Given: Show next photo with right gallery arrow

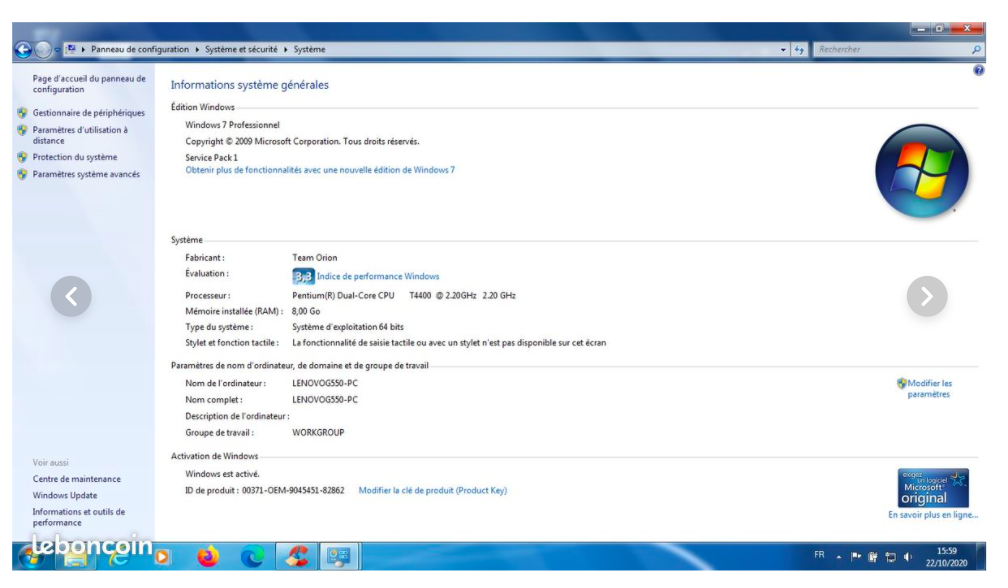Looking at the screenshot, I should pyautogui.click(x=927, y=296).
